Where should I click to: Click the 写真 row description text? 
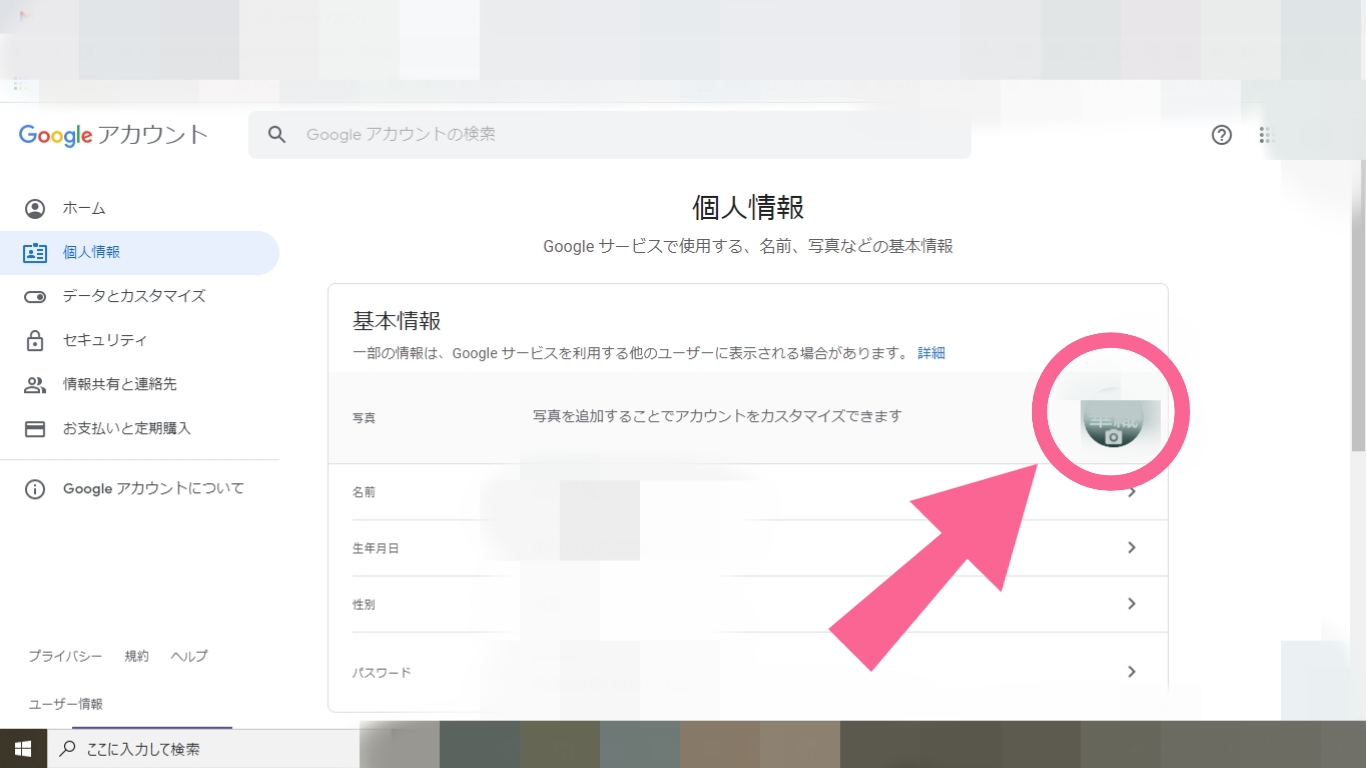point(717,416)
